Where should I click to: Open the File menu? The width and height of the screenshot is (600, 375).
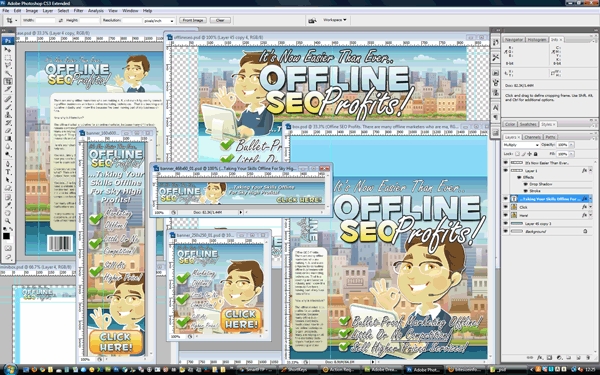click(x=5, y=11)
